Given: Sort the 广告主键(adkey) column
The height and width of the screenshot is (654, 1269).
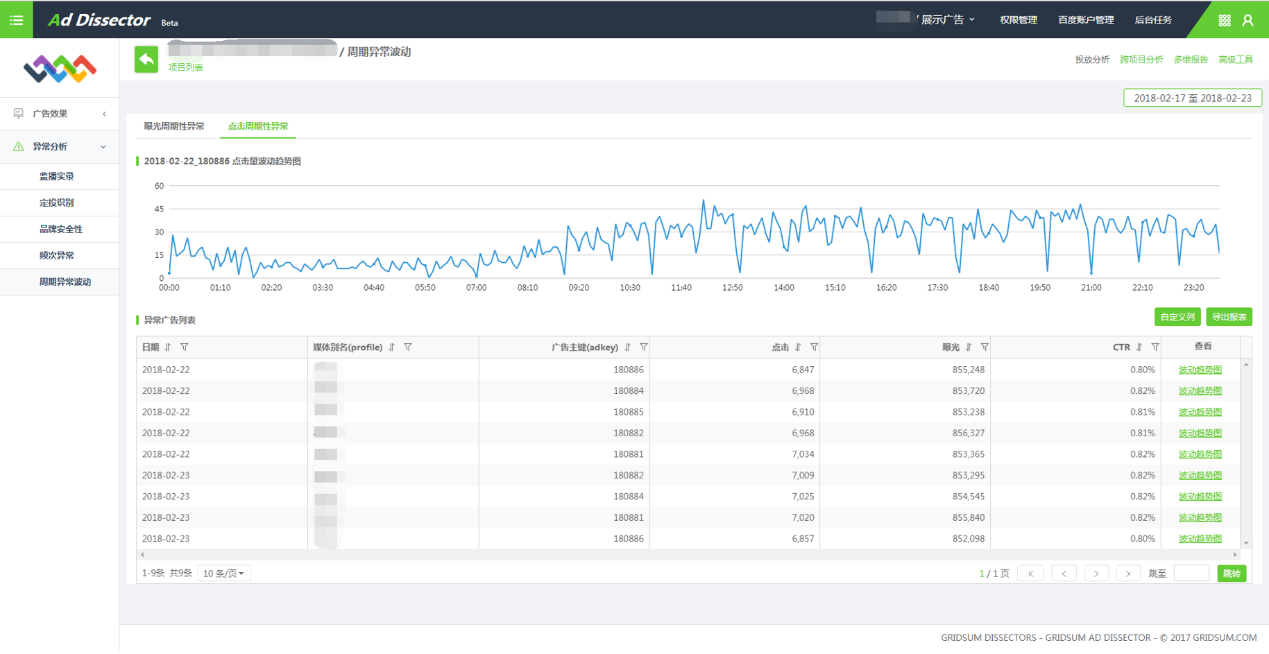Looking at the screenshot, I should [x=627, y=347].
